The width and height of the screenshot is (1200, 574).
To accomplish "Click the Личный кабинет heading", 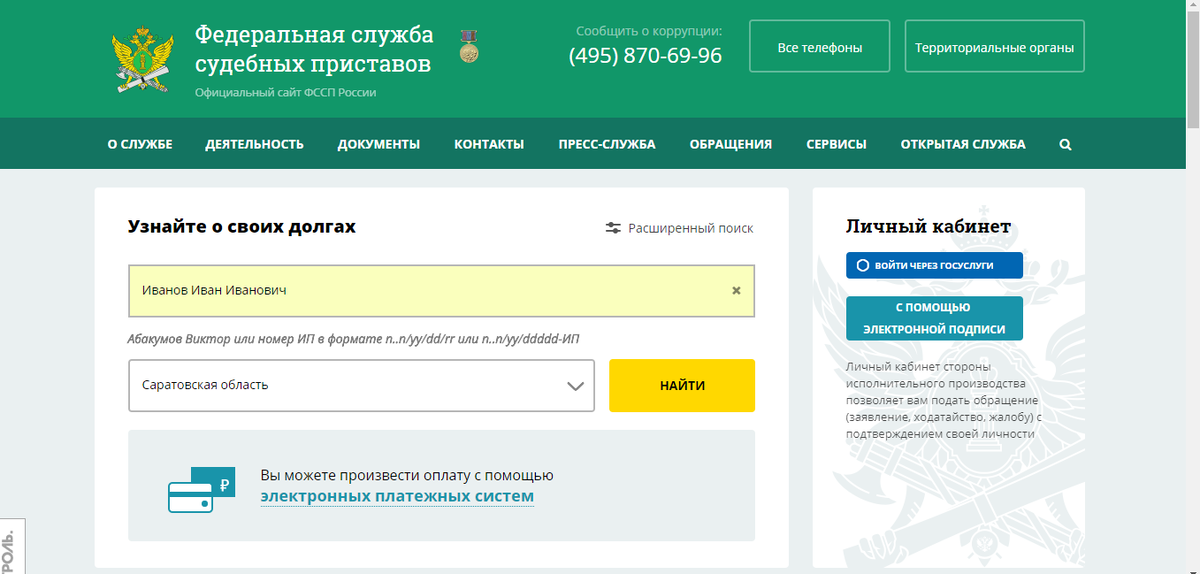I will [928, 226].
